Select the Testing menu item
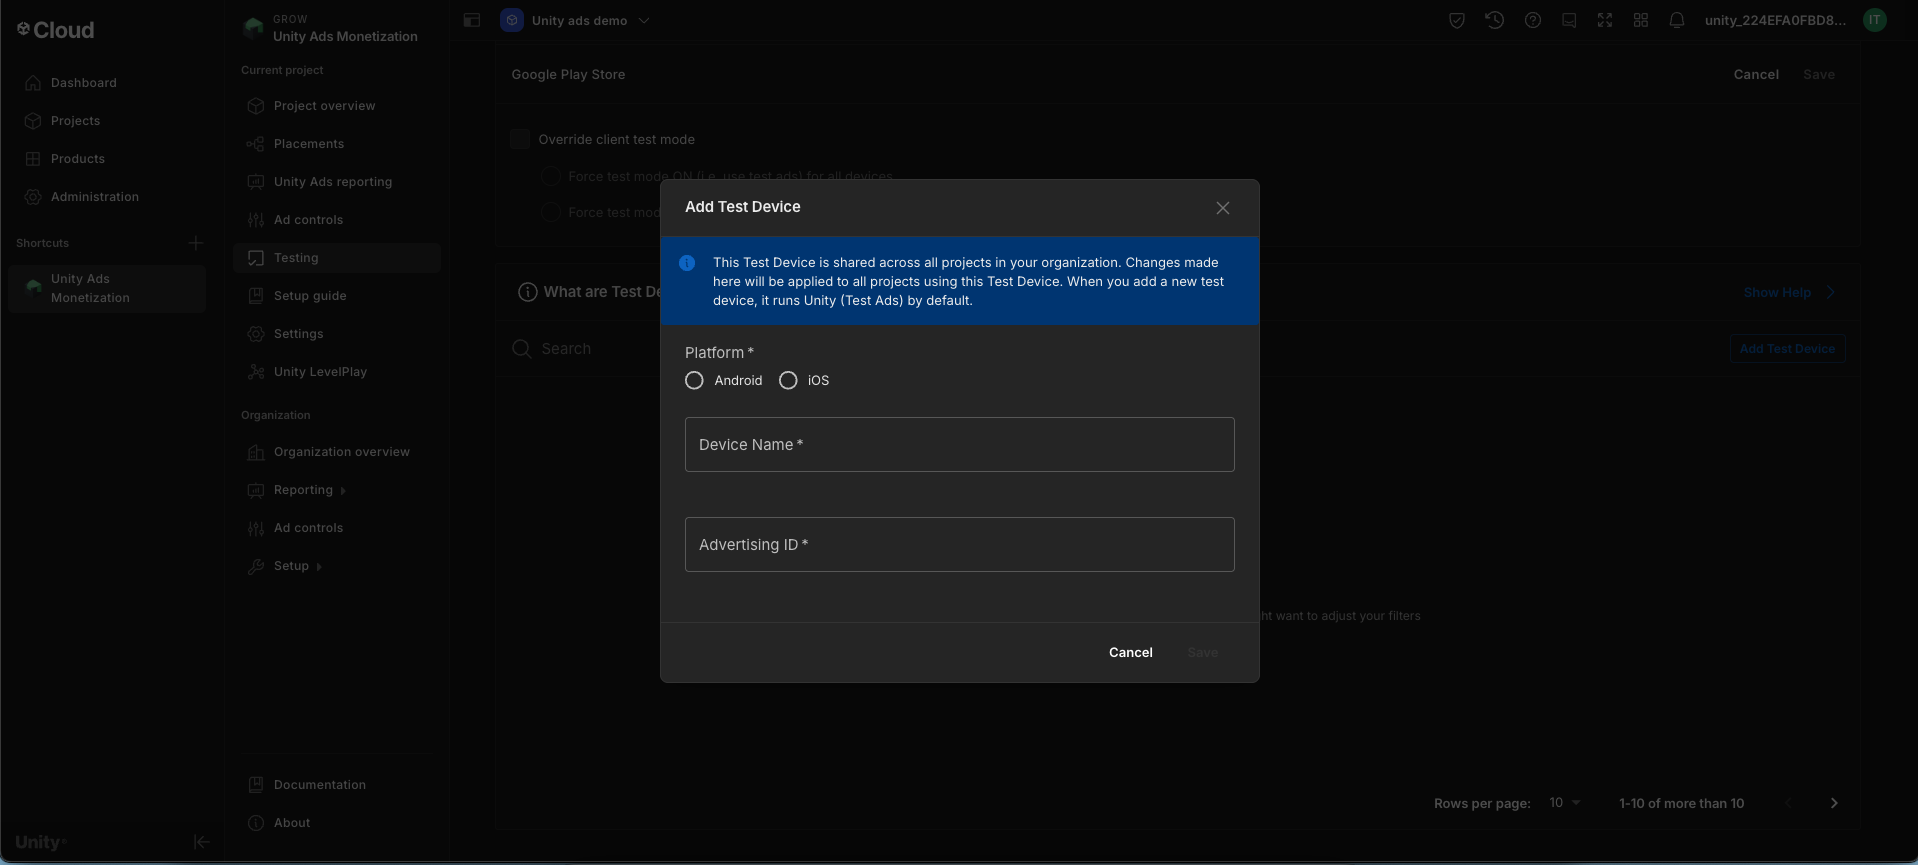Viewport: 1918px width, 865px height. click(x=337, y=258)
